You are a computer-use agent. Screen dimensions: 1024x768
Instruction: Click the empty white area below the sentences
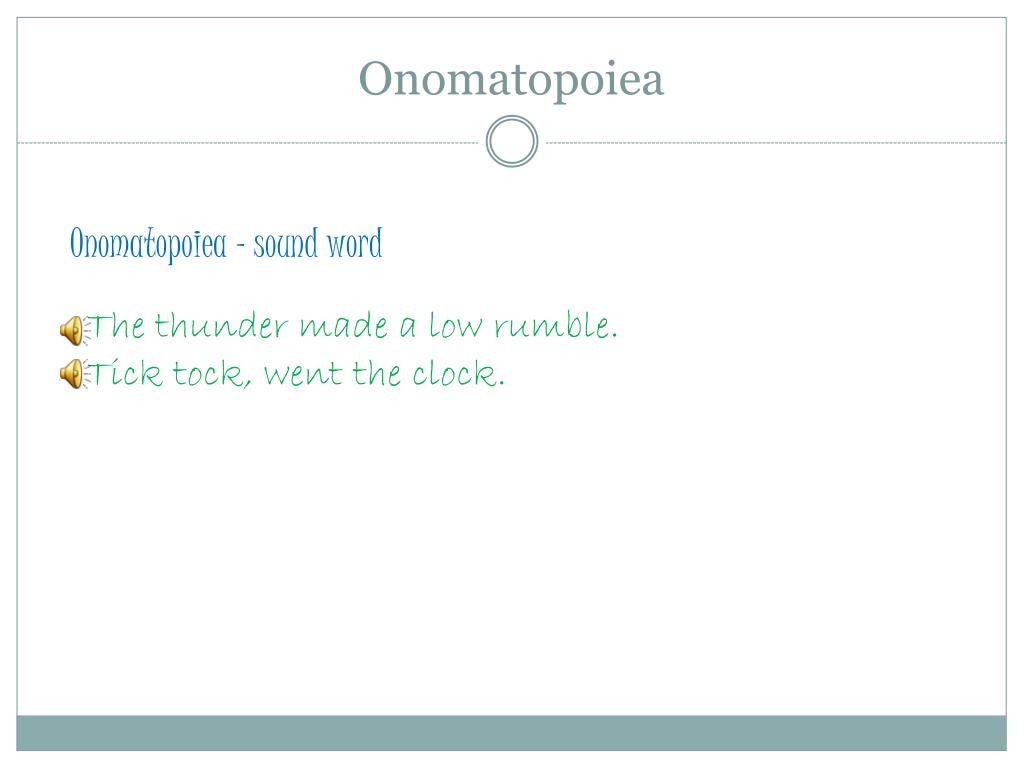tap(511, 555)
